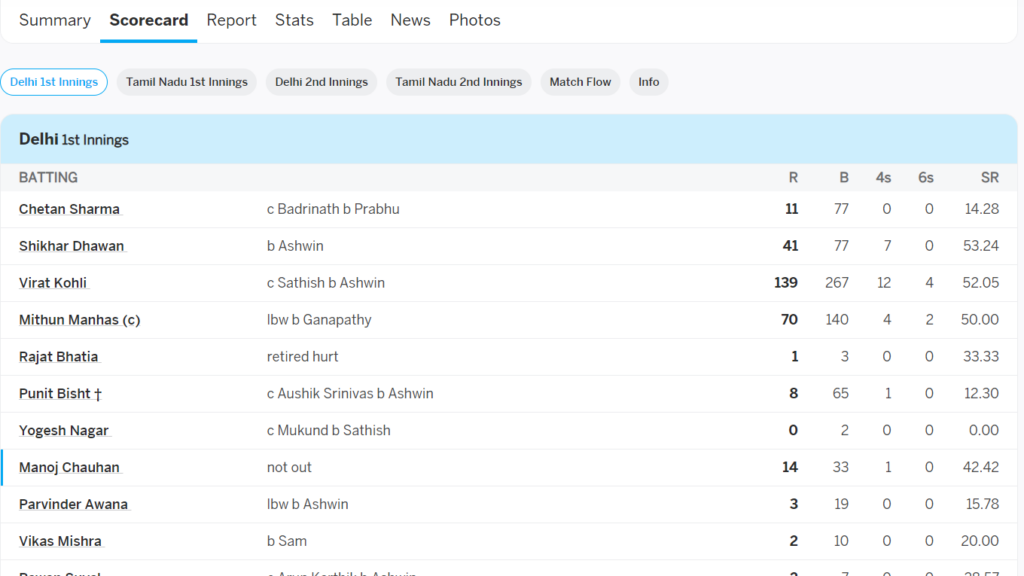1024x576 pixels.
Task: Show Tamil Nadu 1st Innings scorecard
Action: [187, 82]
